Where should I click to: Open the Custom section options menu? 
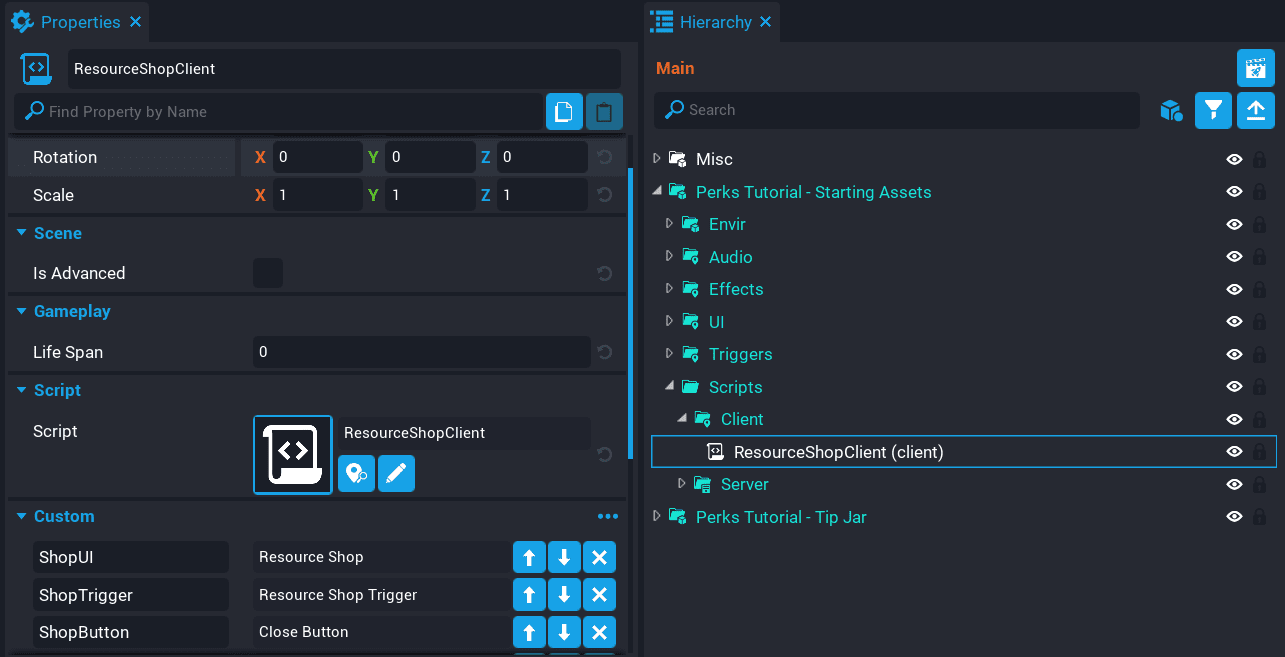pos(607,517)
